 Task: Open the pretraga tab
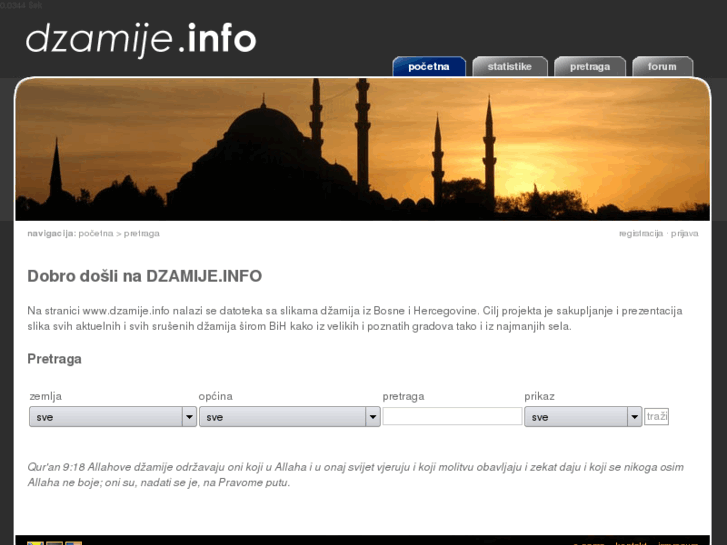[590, 66]
